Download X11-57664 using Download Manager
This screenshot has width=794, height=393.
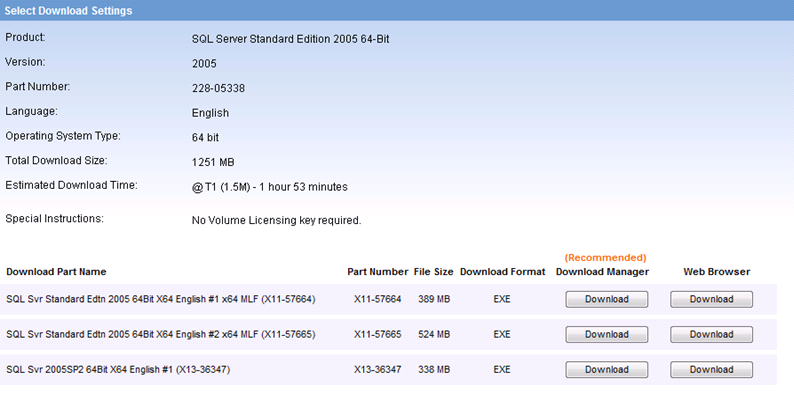click(x=607, y=299)
